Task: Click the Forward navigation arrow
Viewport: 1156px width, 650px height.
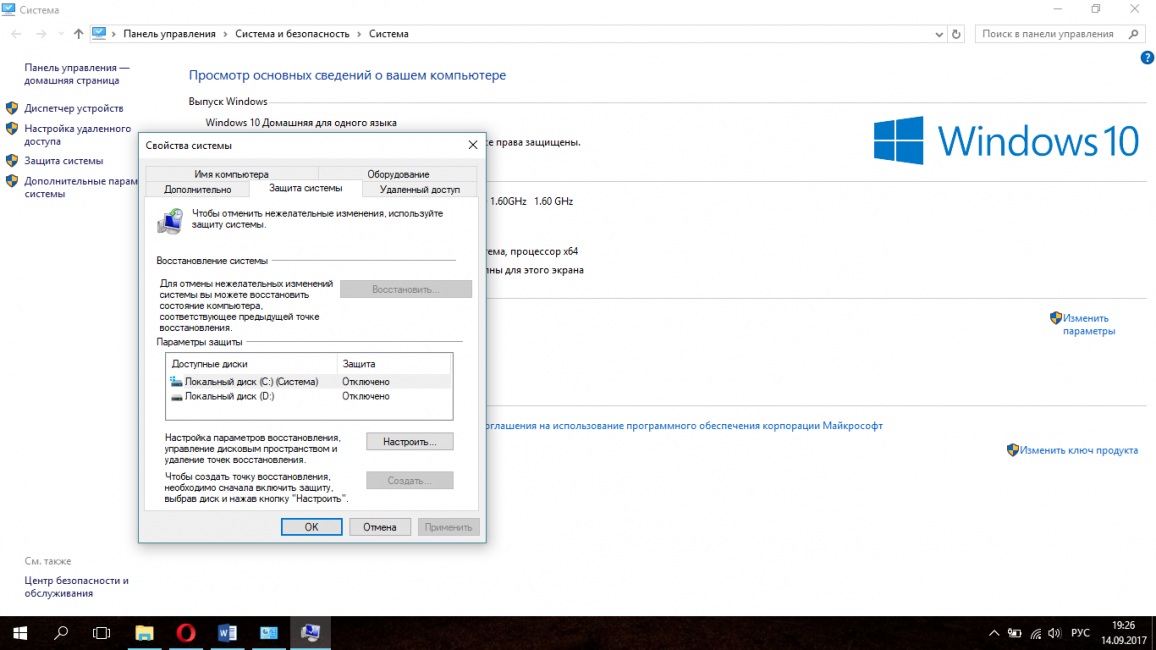Action: tap(41, 34)
